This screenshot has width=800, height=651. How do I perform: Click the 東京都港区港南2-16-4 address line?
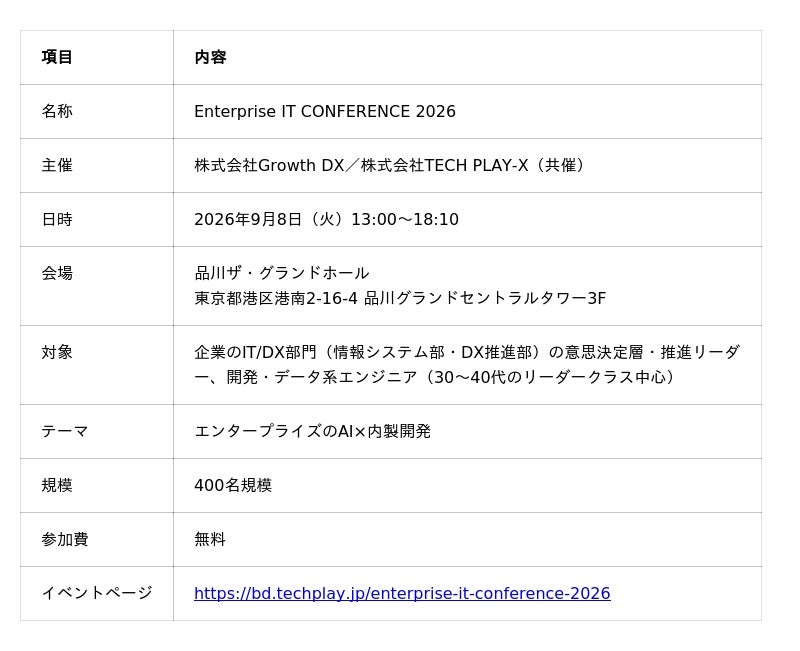pyautogui.click(x=400, y=298)
